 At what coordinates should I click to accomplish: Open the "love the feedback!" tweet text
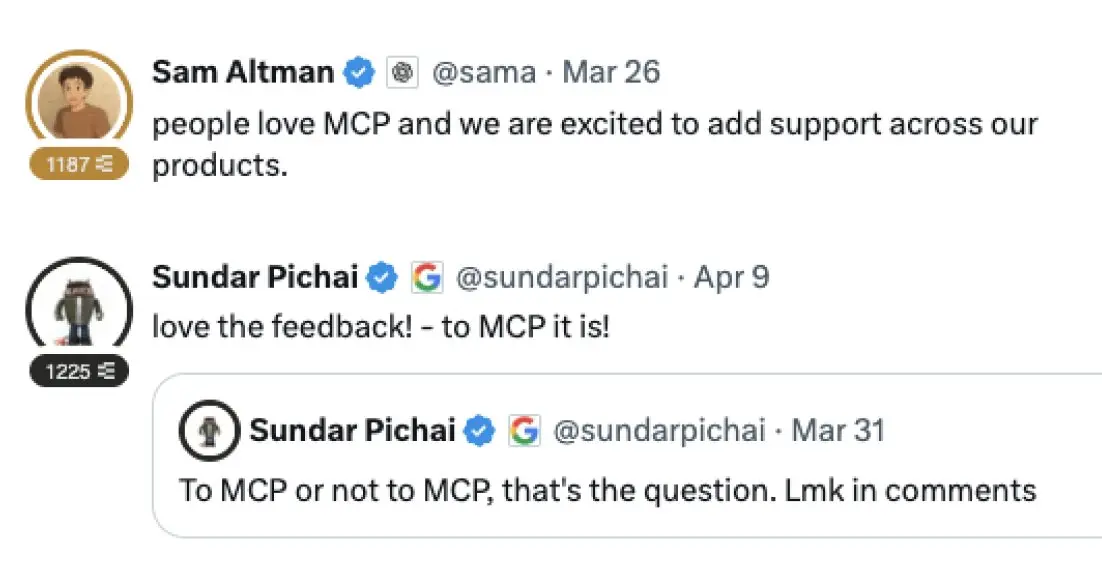380,327
